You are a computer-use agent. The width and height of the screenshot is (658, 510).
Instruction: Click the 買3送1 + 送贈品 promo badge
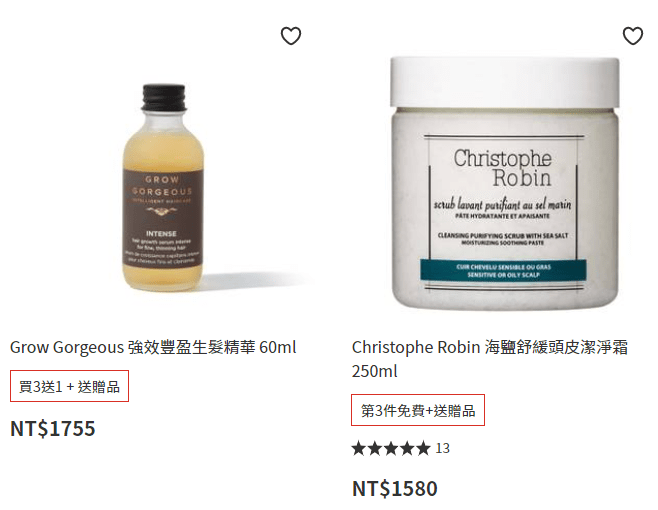click(69, 386)
